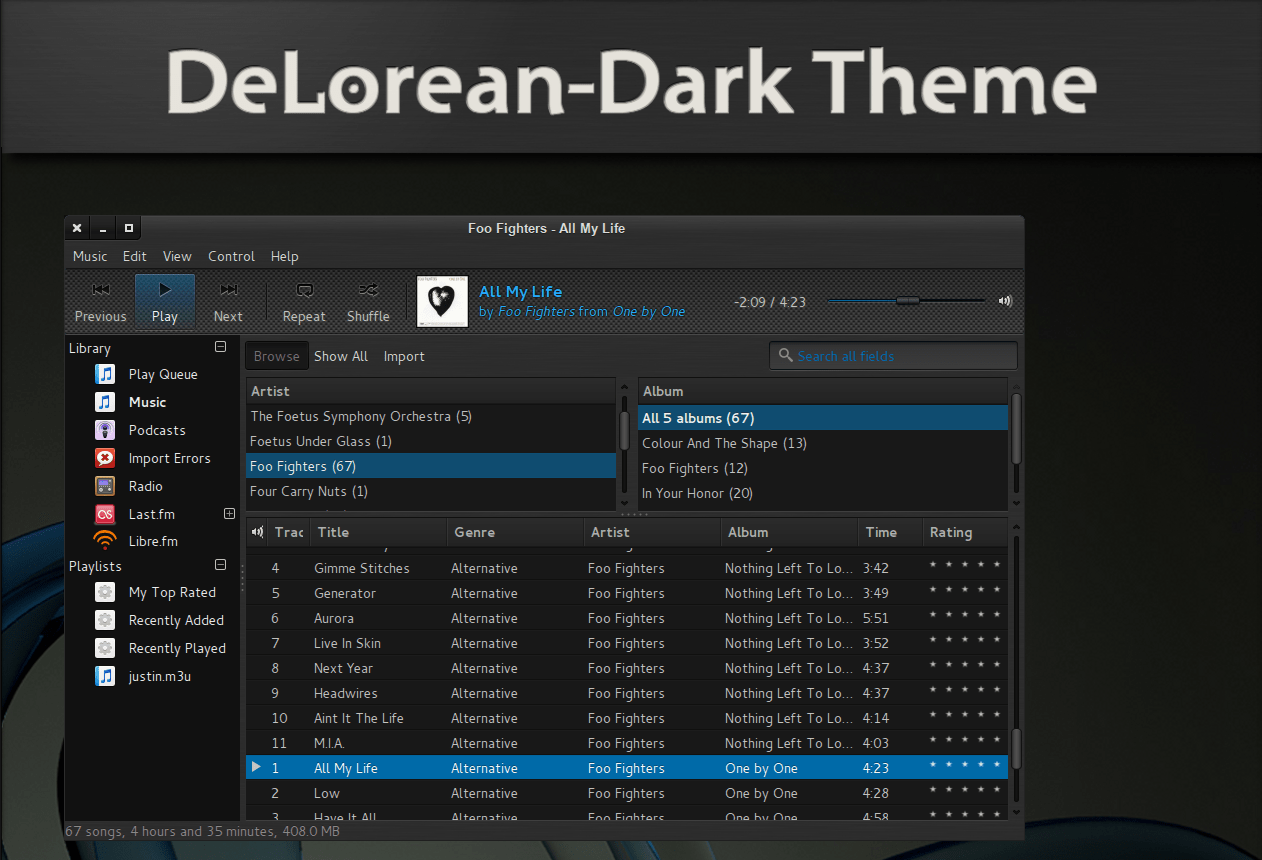
Task: Open the Control menu
Action: point(231,256)
